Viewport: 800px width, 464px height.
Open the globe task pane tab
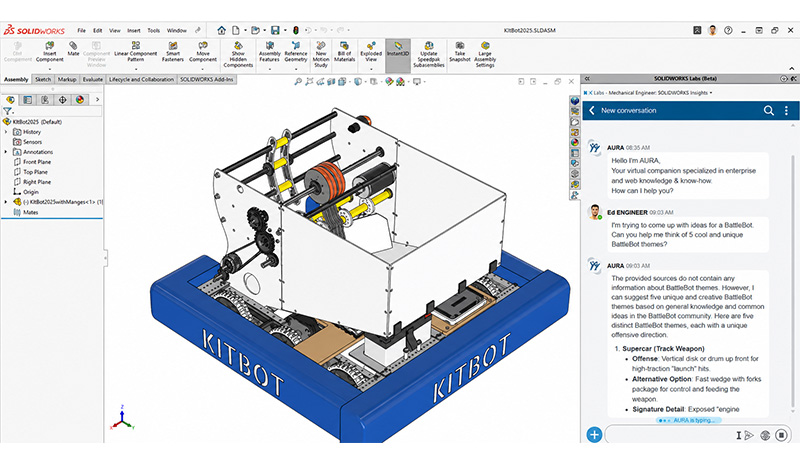pos(574,101)
